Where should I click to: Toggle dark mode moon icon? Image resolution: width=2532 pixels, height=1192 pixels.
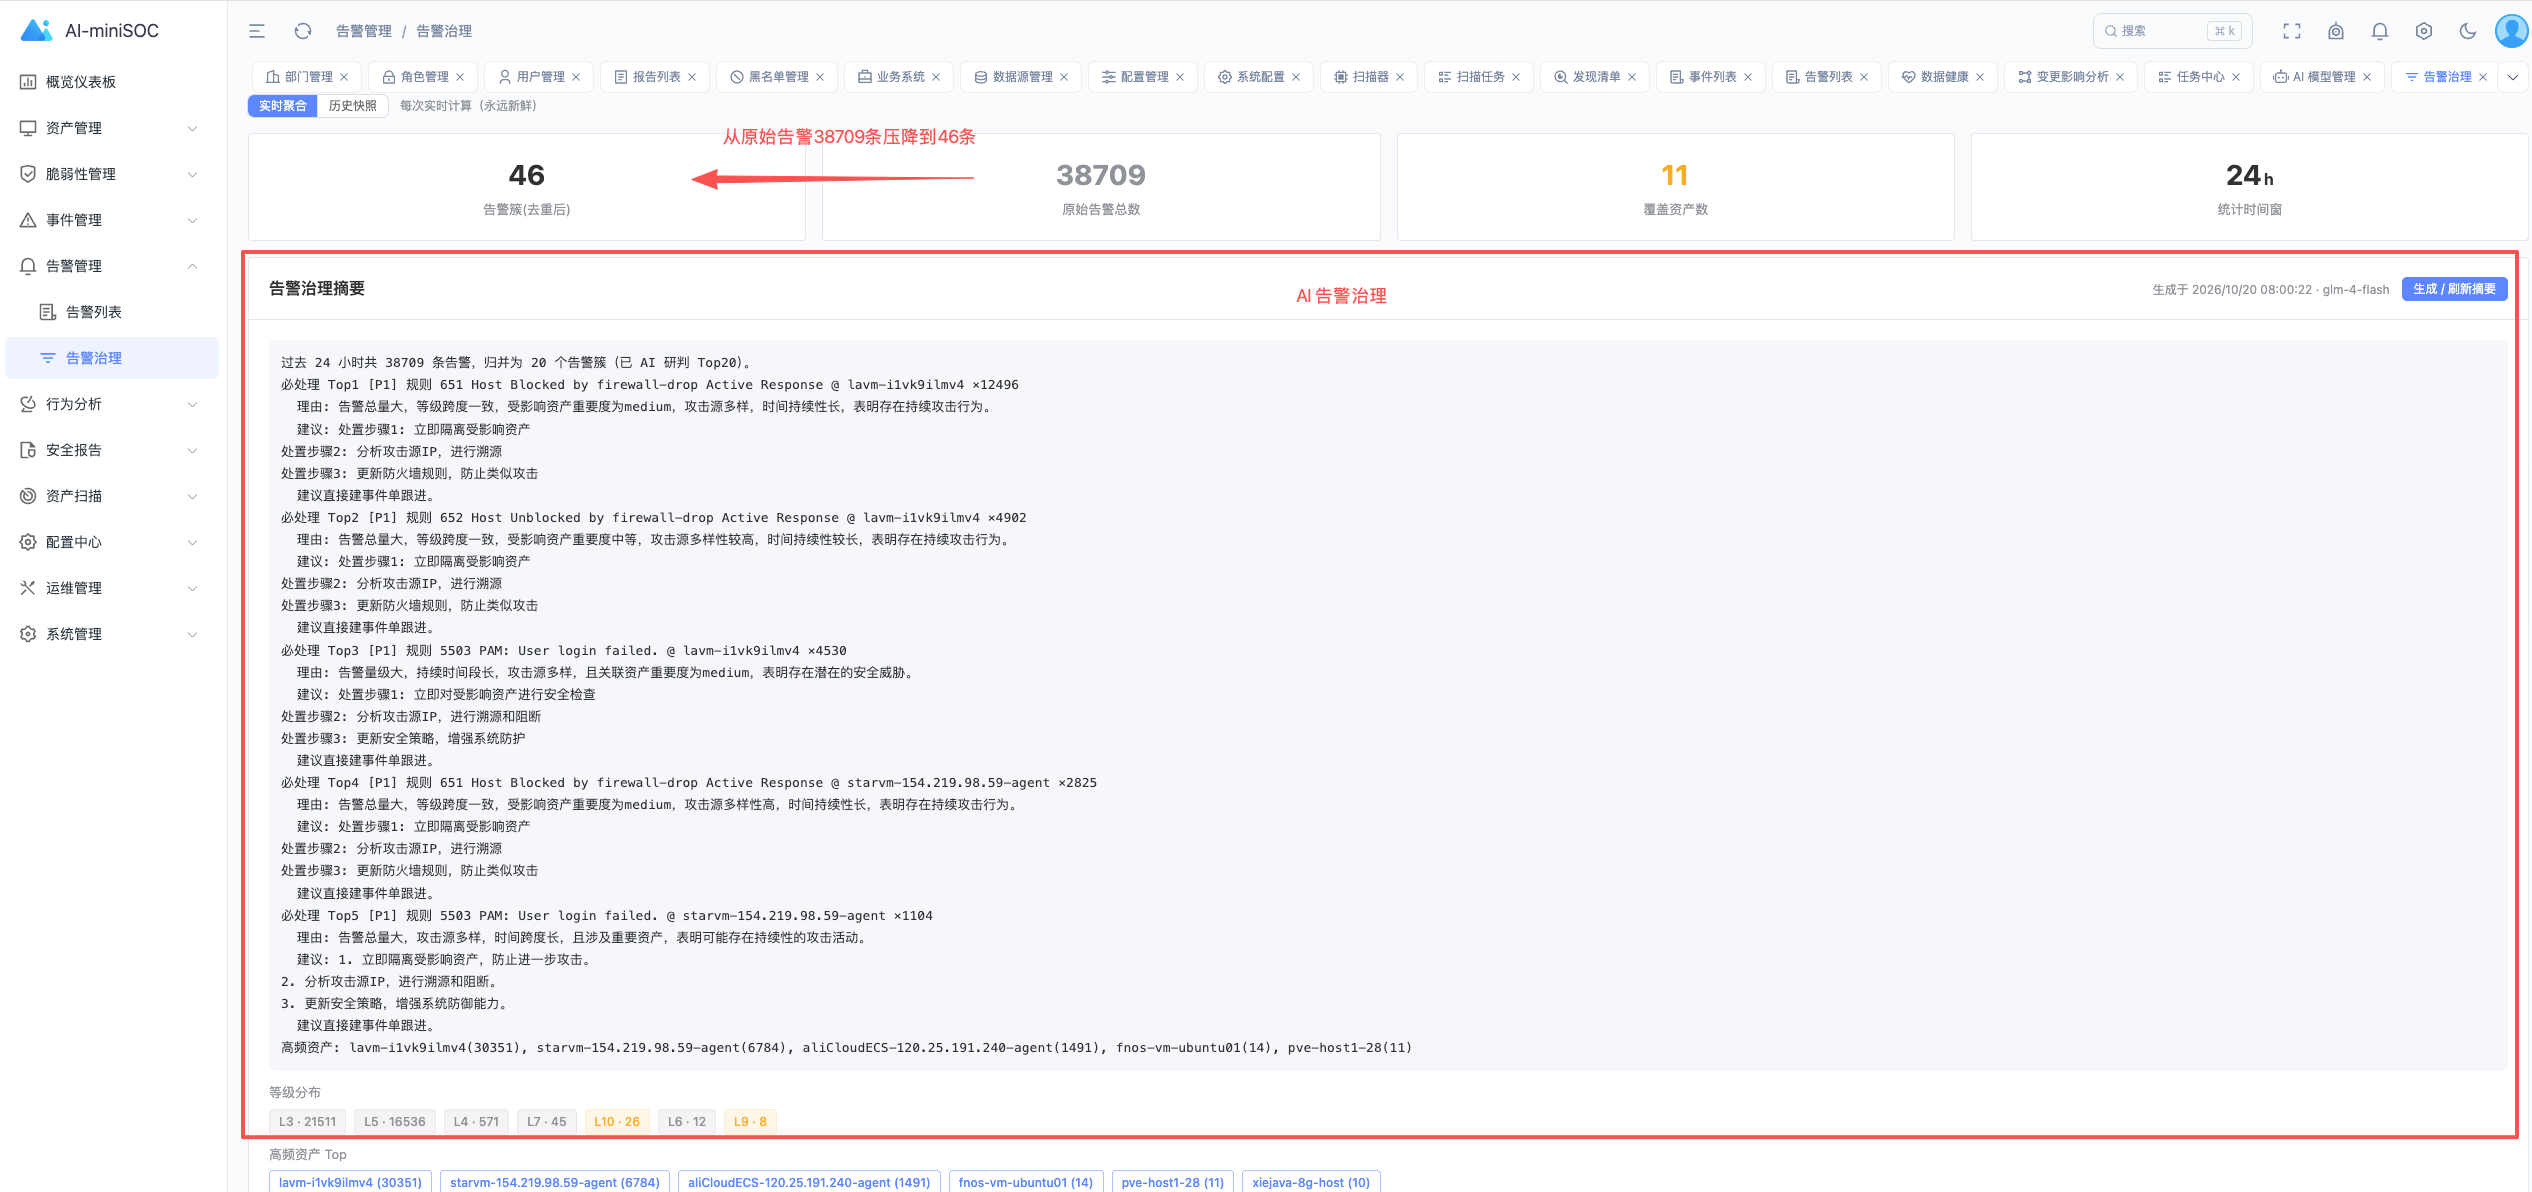tap(2468, 31)
